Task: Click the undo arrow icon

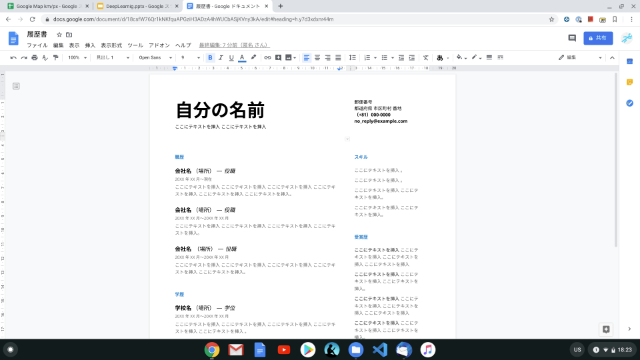Action: tap(13, 58)
